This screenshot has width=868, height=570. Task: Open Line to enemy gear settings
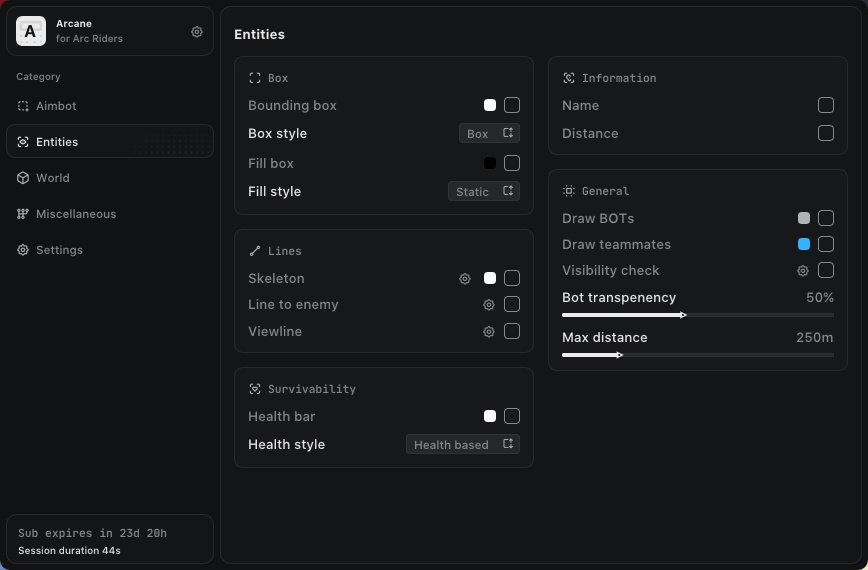click(x=489, y=305)
